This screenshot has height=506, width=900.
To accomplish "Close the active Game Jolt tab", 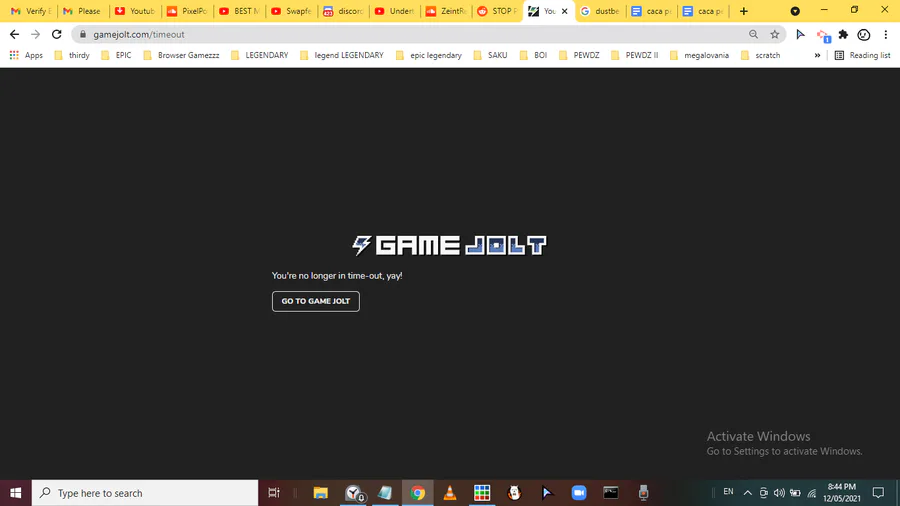I will tap(564, 11).
